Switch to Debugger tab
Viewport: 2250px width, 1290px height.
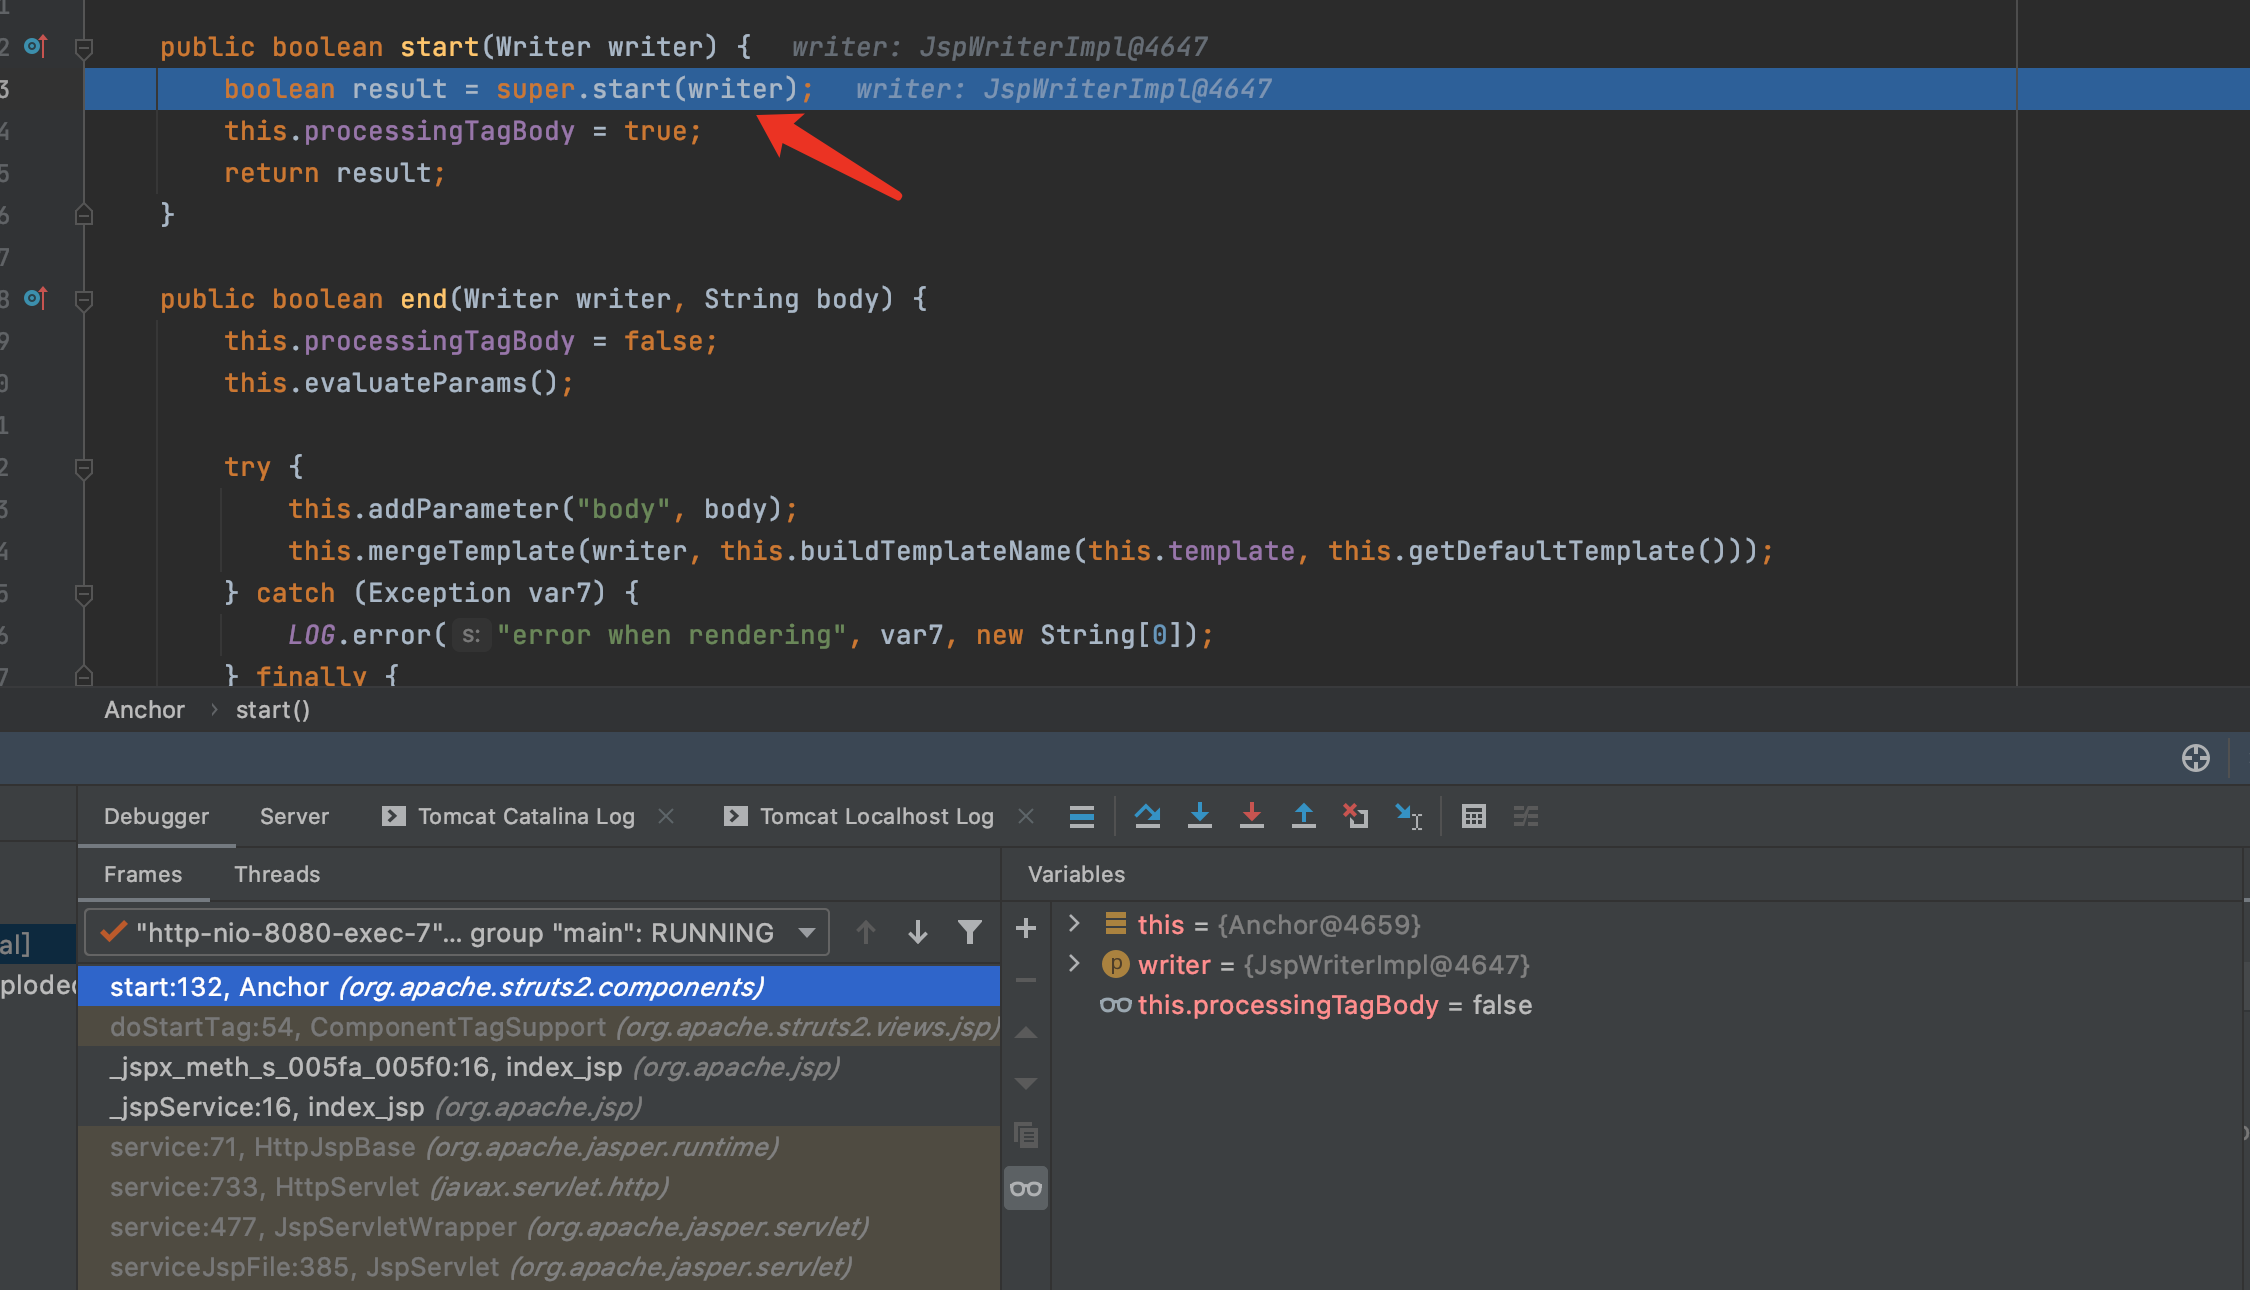click(156, 816)
